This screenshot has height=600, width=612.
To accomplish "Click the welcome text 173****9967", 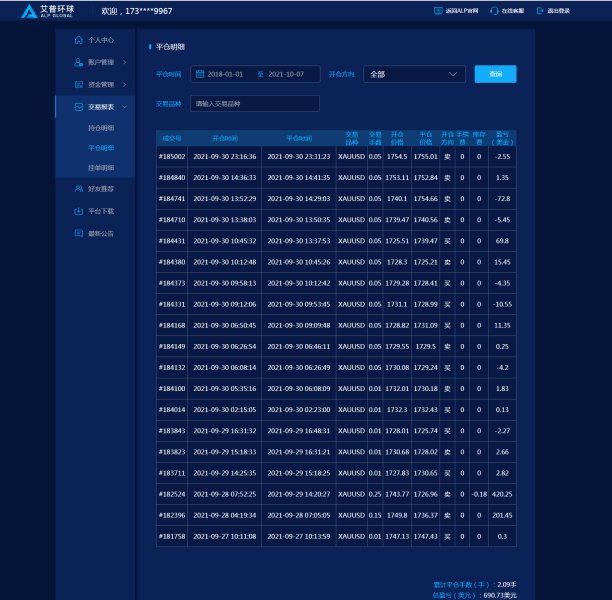I will tap(149, 11).
